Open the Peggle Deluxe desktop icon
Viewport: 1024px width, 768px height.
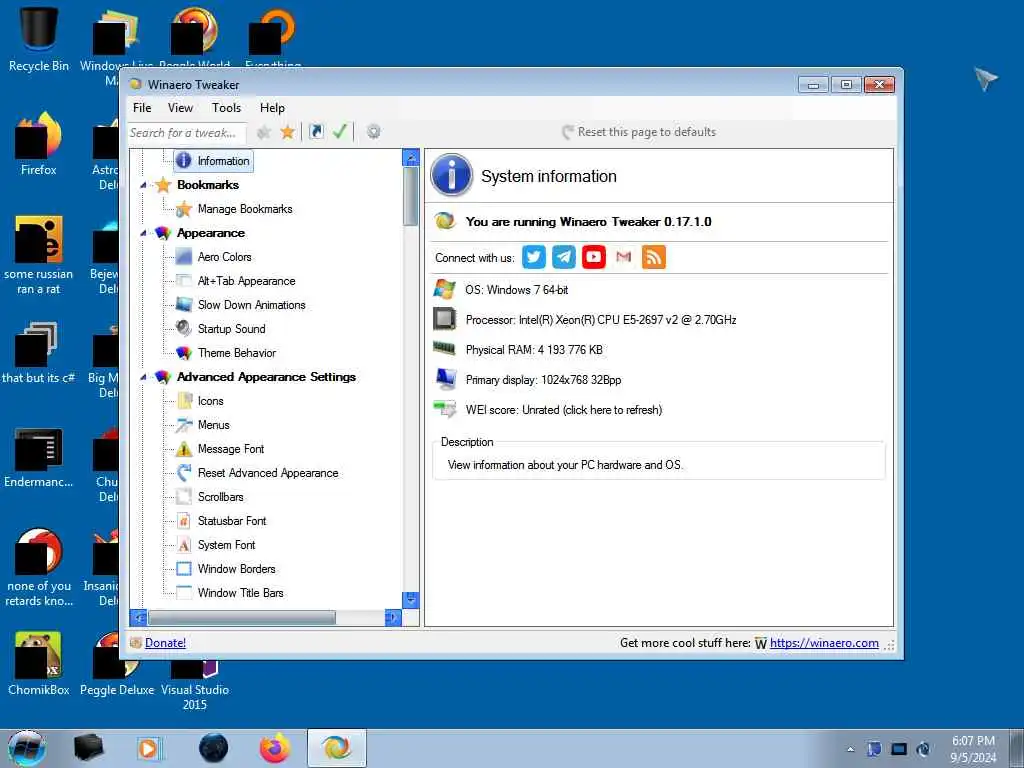117,666
